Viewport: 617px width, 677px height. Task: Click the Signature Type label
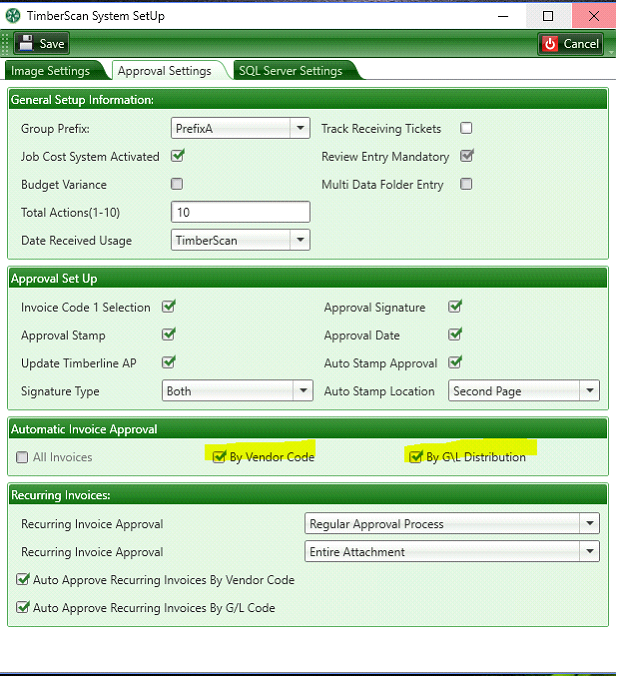click(x=60, y=391)
